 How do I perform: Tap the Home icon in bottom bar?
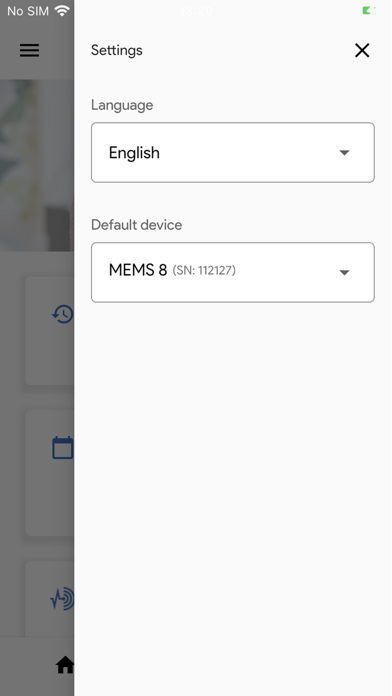65,665
